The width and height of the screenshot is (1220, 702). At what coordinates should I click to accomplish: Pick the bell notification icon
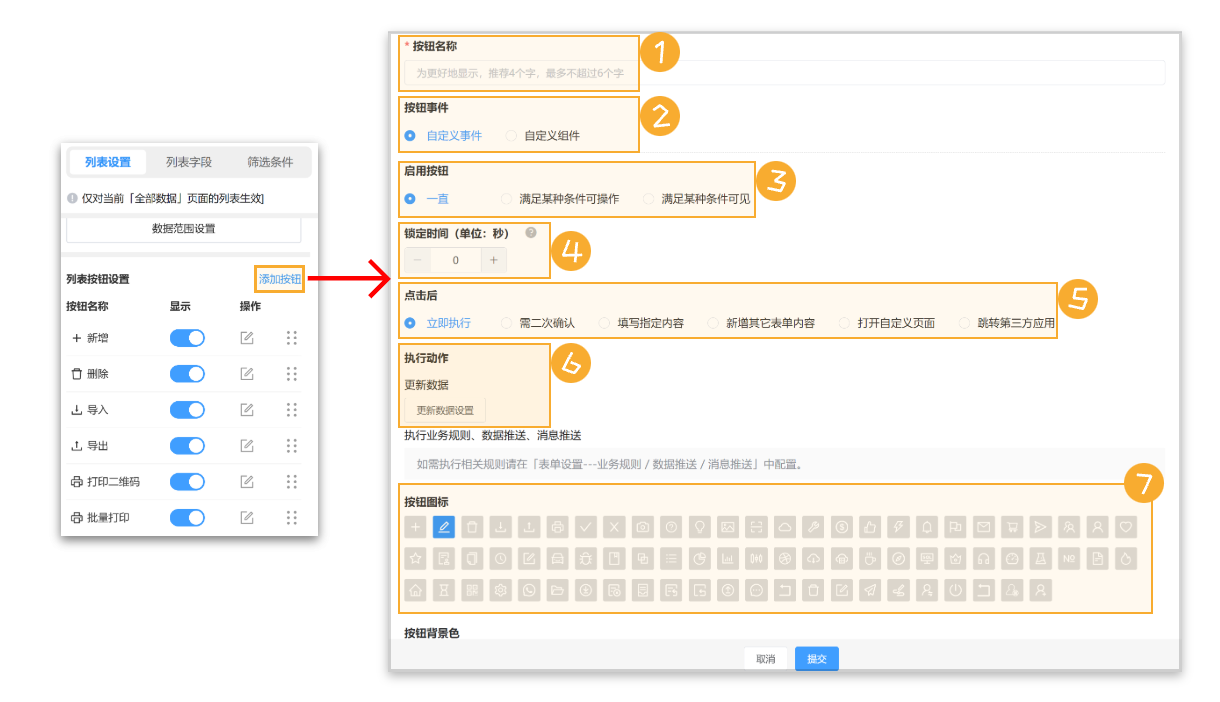coord(925,528)
